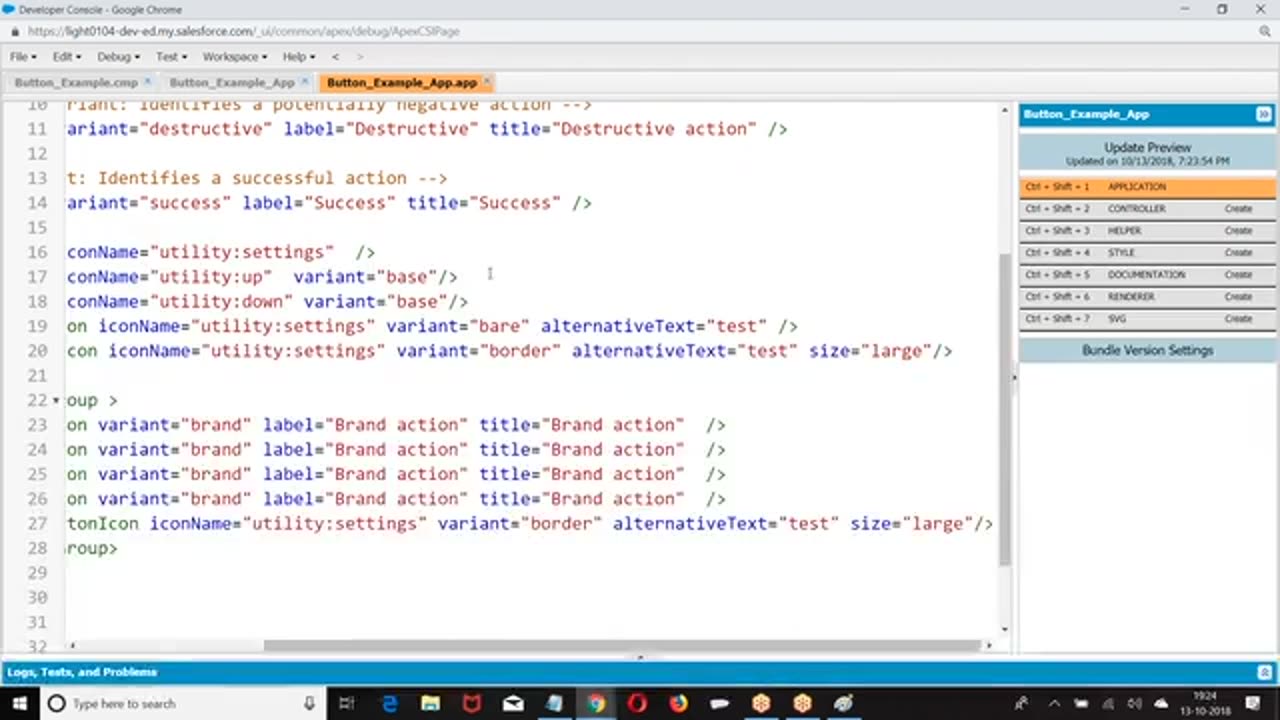Click the horizontal editor scrollbar thumb

coord(623,646)
